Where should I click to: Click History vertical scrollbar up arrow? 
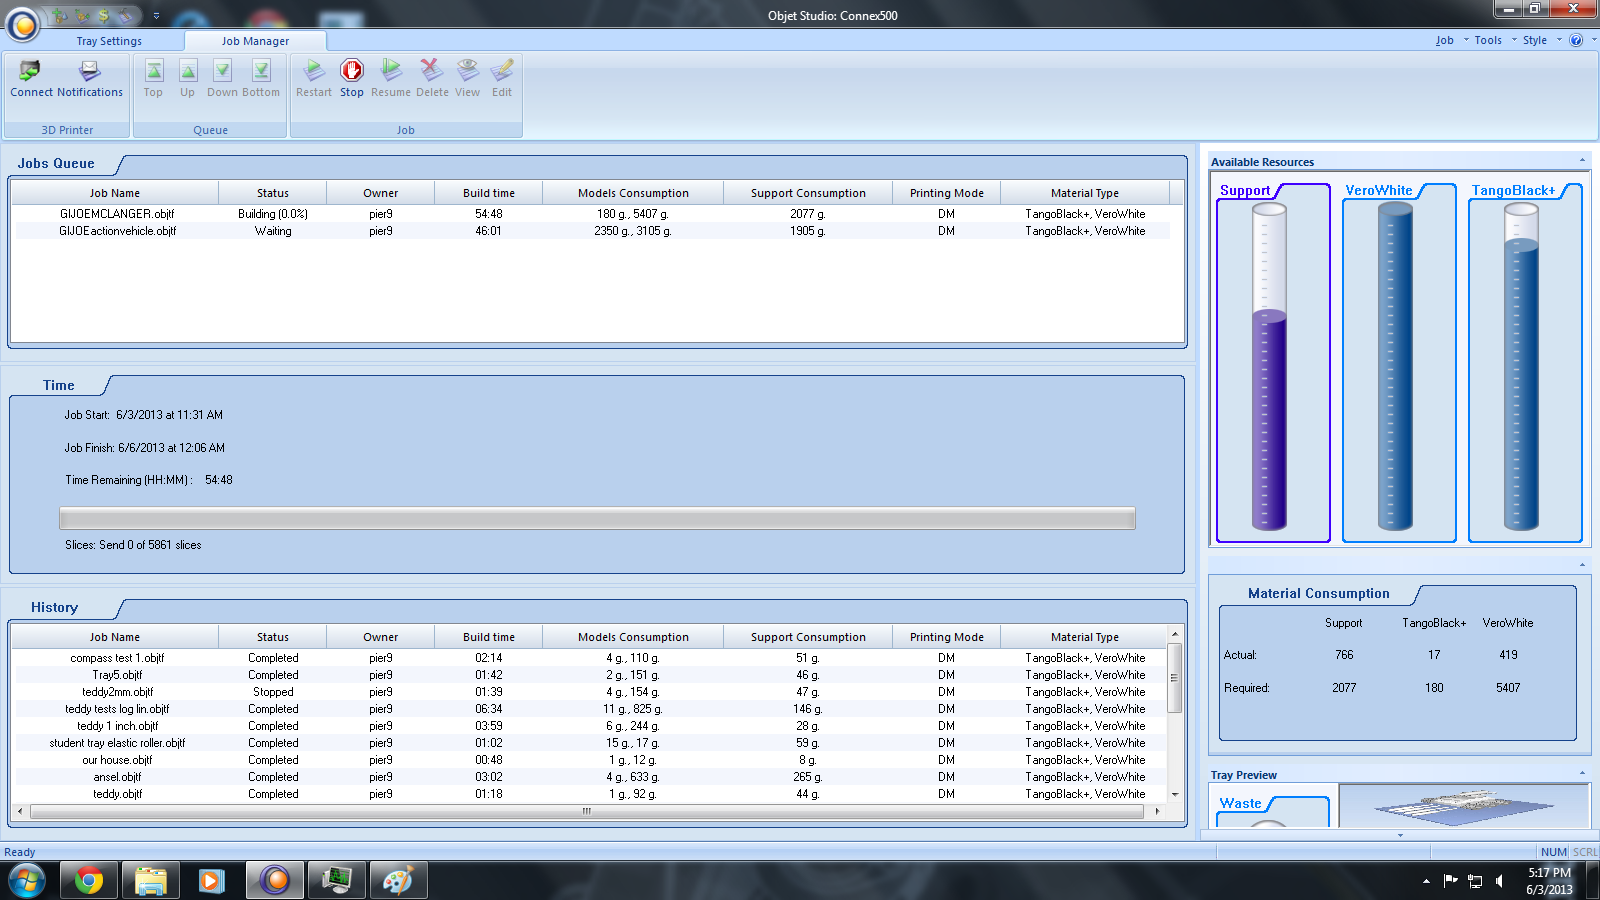click(x=1175, y=634)
